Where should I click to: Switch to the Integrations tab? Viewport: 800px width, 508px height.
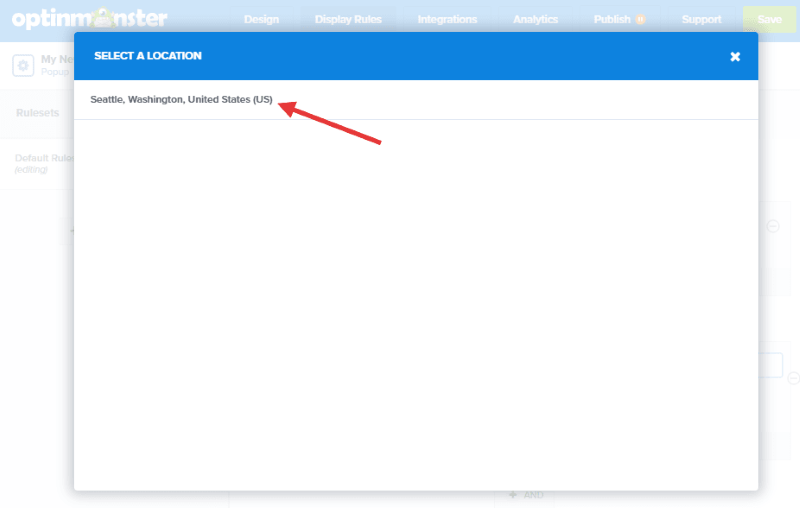pyautogui.click(x=447, y=19)
